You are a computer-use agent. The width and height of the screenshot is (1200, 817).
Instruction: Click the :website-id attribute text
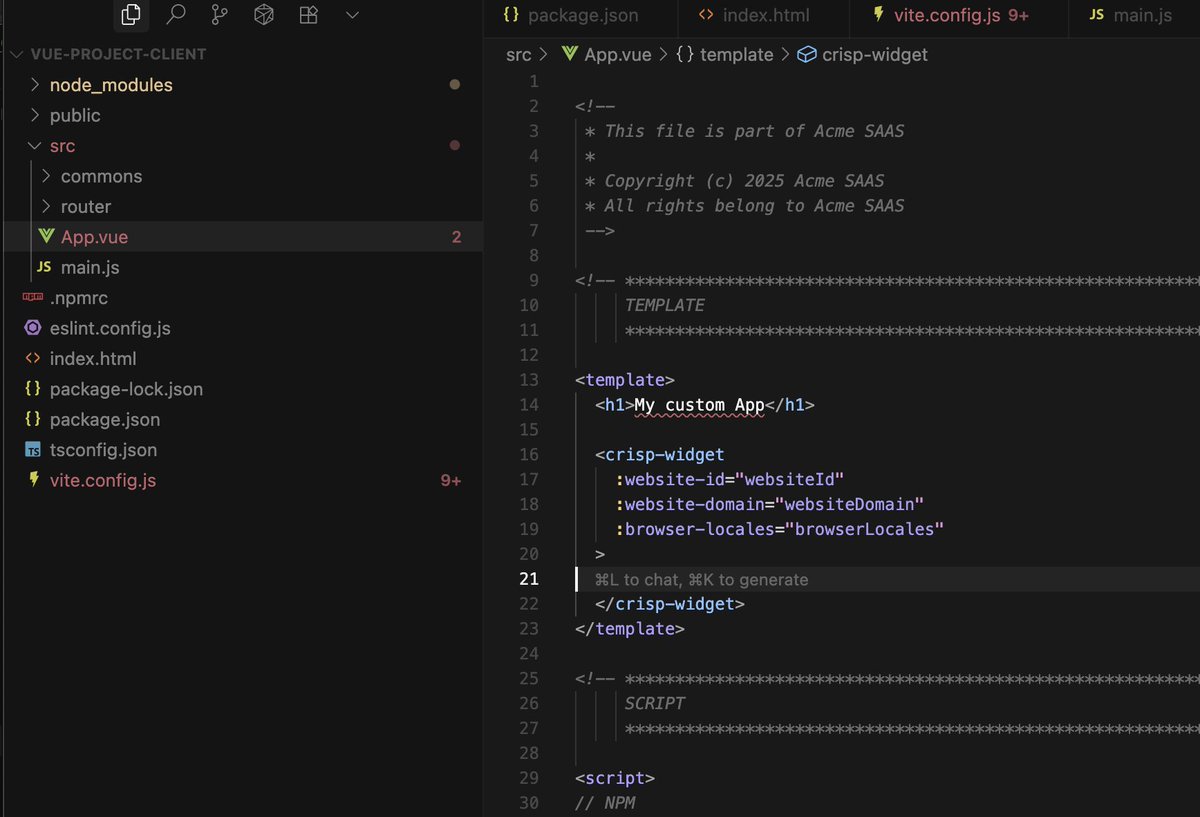(x=670, y=479)
